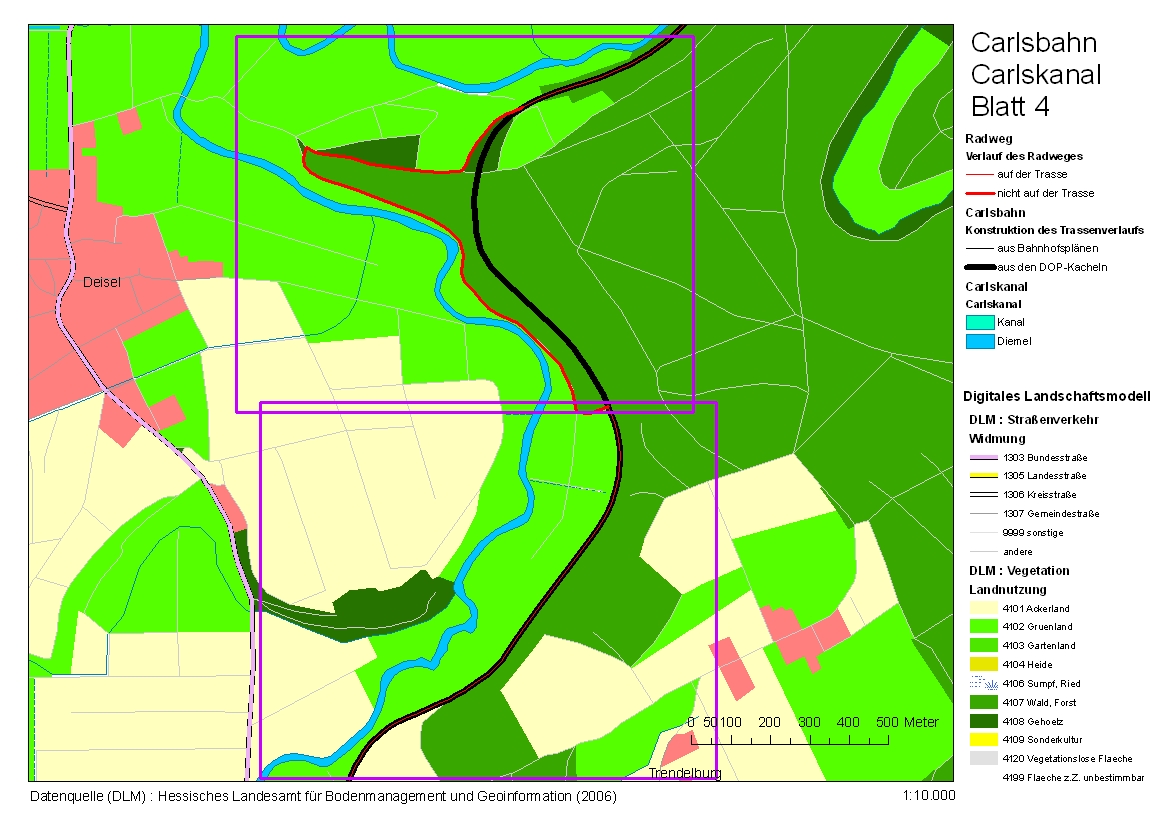Click the thick red 'nicht auf der Trasse' symbol

(x=980, y=193)
